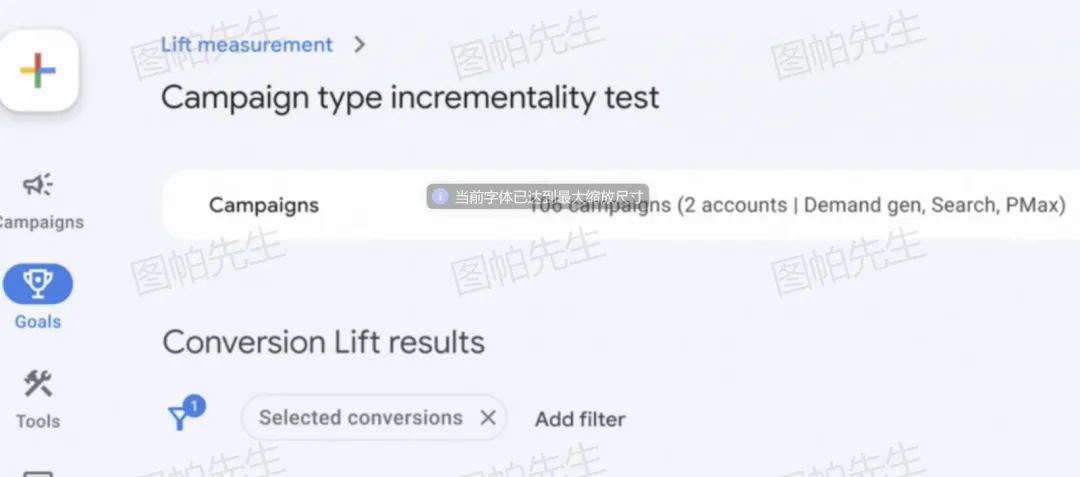
Task: Go back to Lift measurement
Action: 246,45
